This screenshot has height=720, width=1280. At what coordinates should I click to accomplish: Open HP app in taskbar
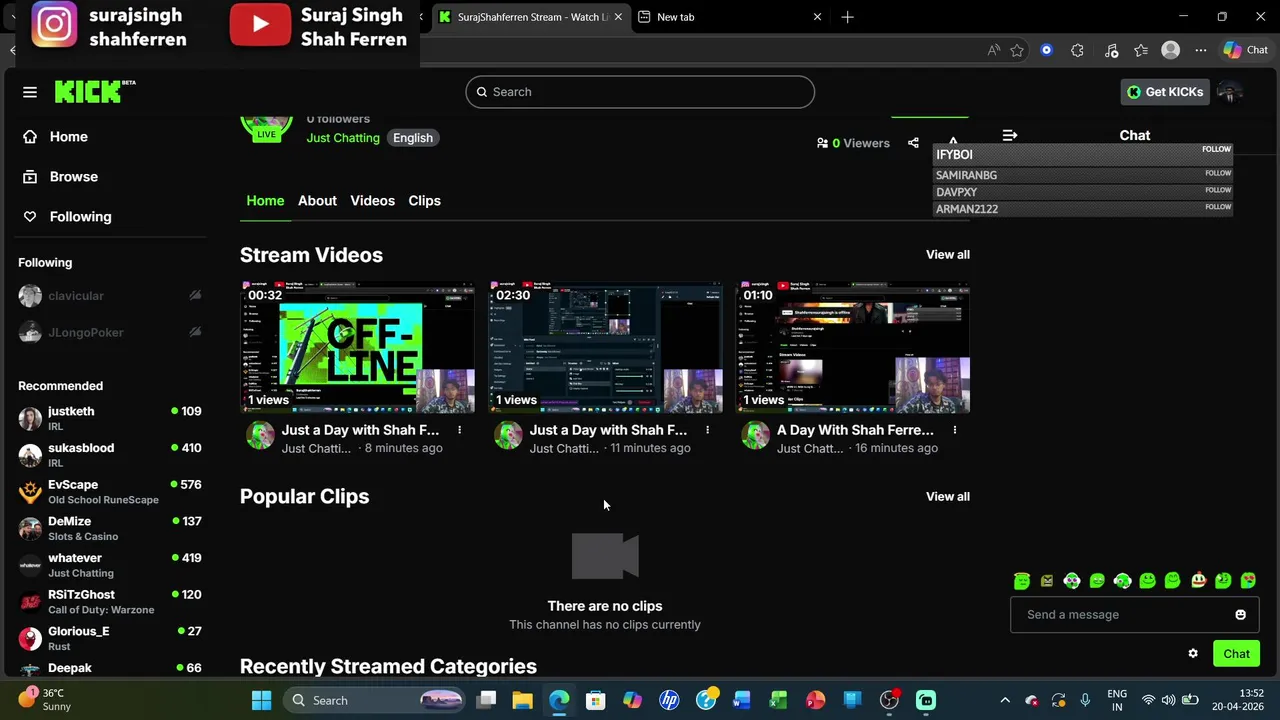click(669, 700)
